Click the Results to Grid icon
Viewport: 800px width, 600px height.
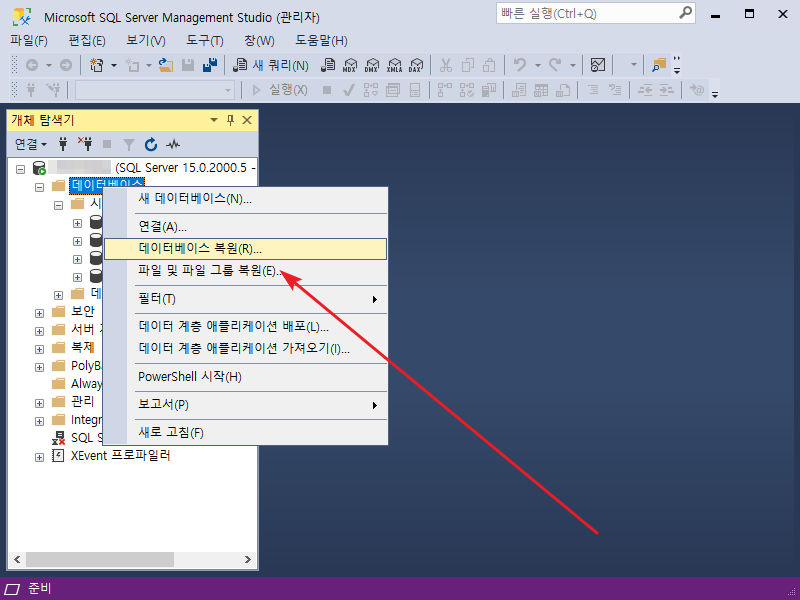(541, 90)
